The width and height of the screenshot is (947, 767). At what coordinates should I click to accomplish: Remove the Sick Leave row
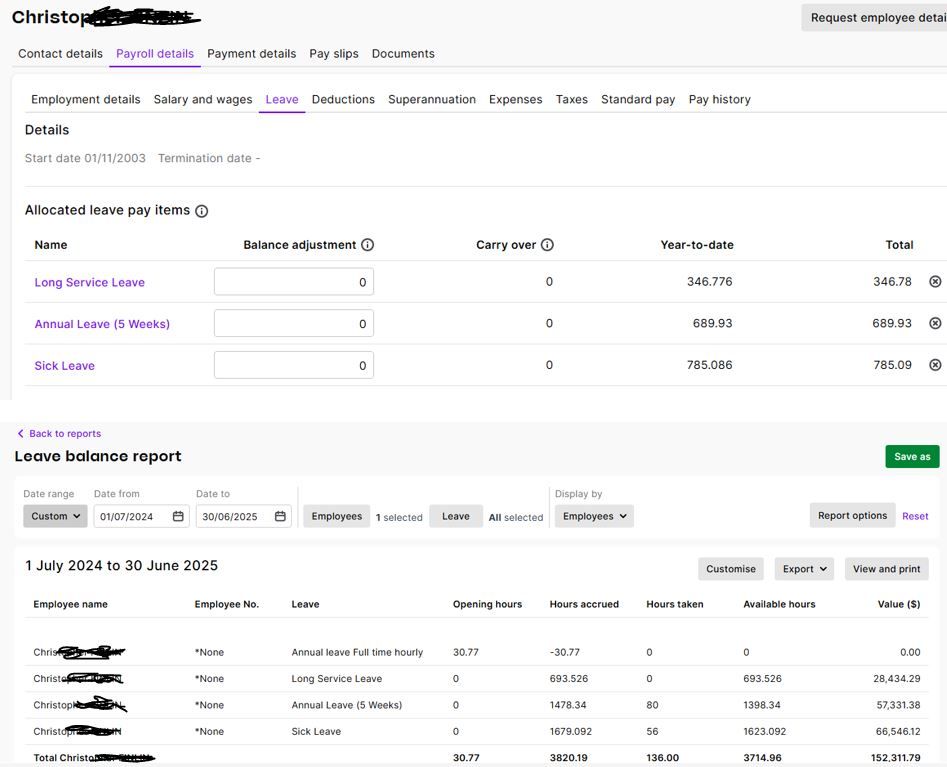[x=935, y=366]
